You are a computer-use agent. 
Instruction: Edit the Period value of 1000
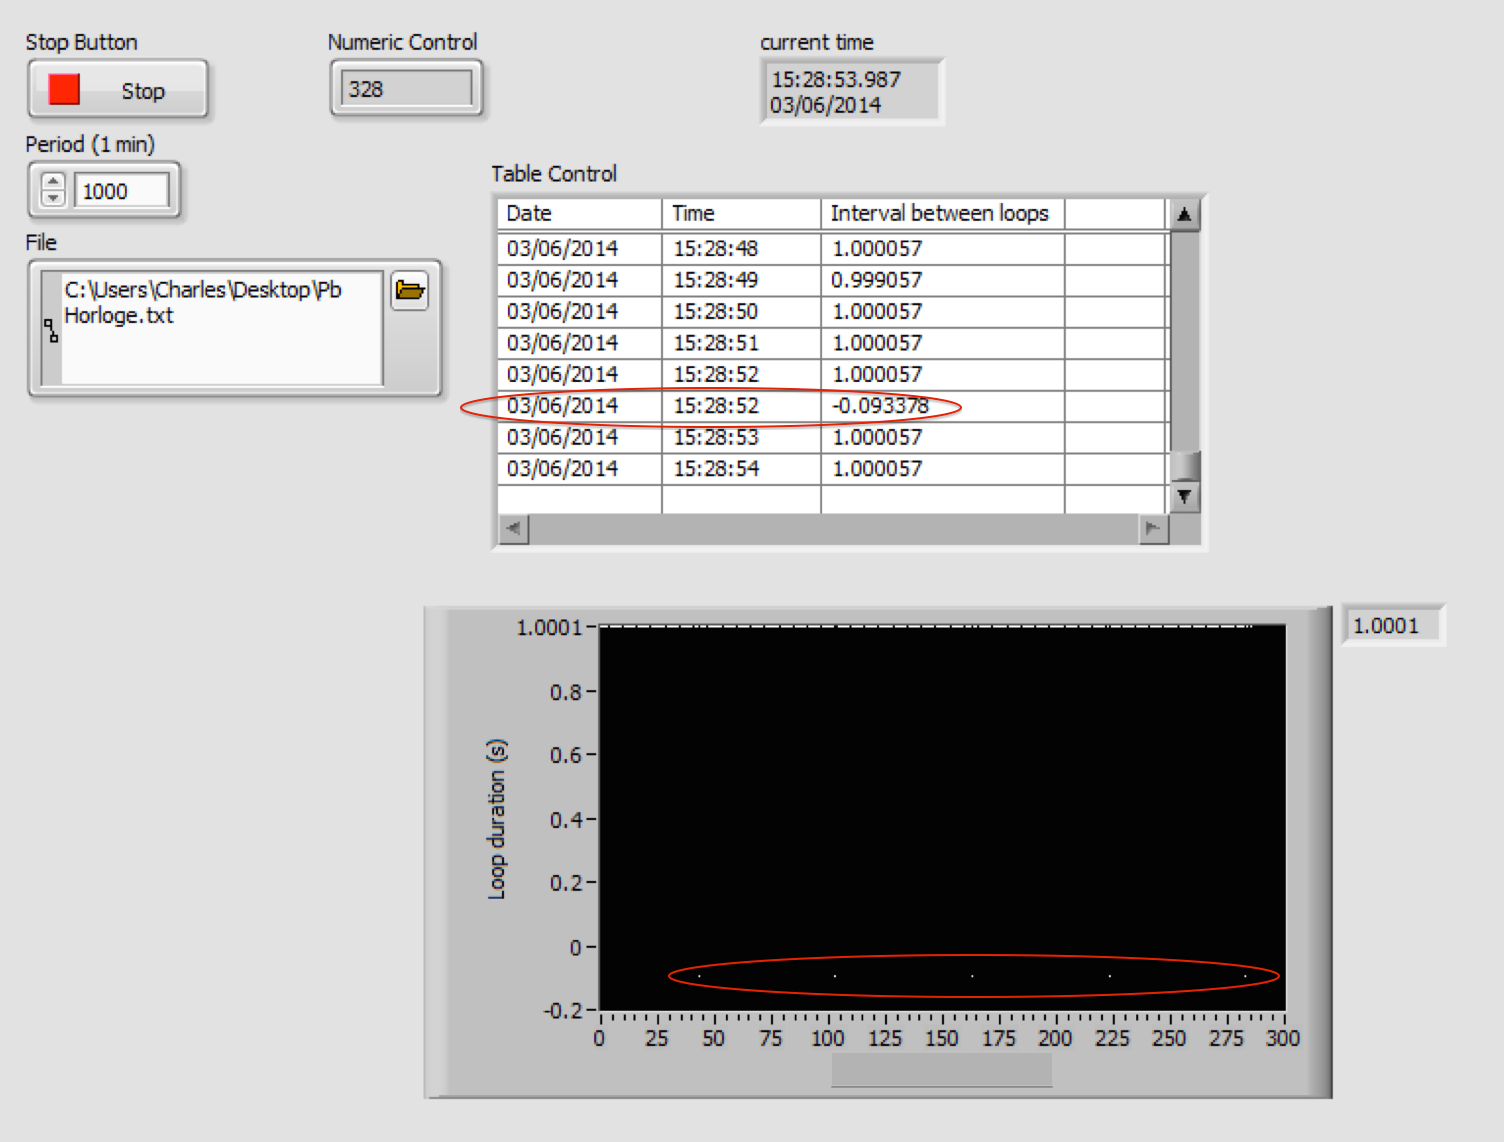(122, 190)
